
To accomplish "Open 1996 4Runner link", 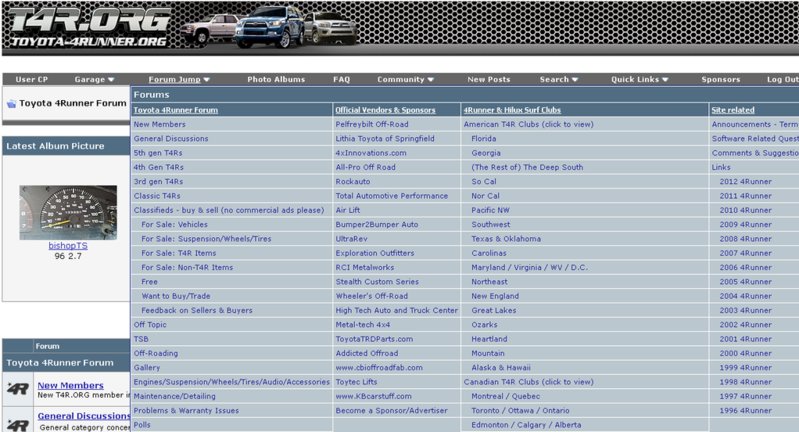I will tap(745, 410).
